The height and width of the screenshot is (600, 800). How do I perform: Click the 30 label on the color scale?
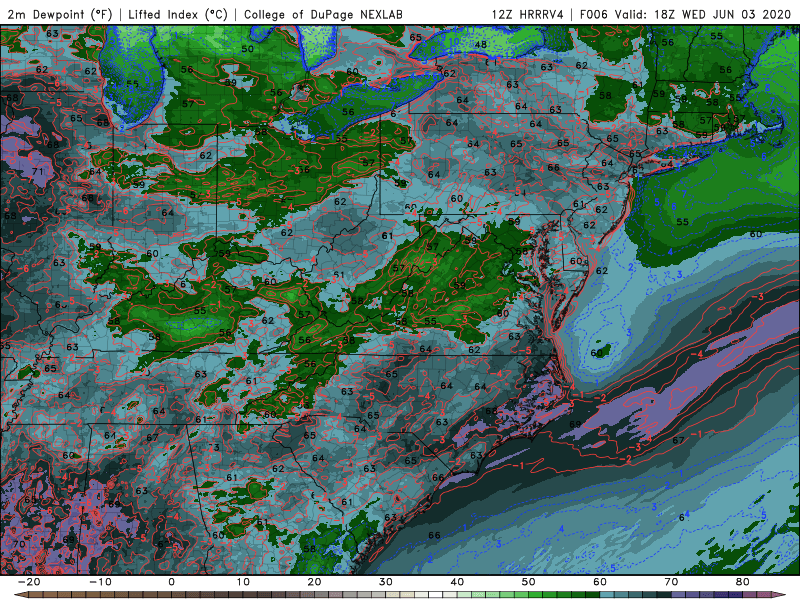pos(386,582)
